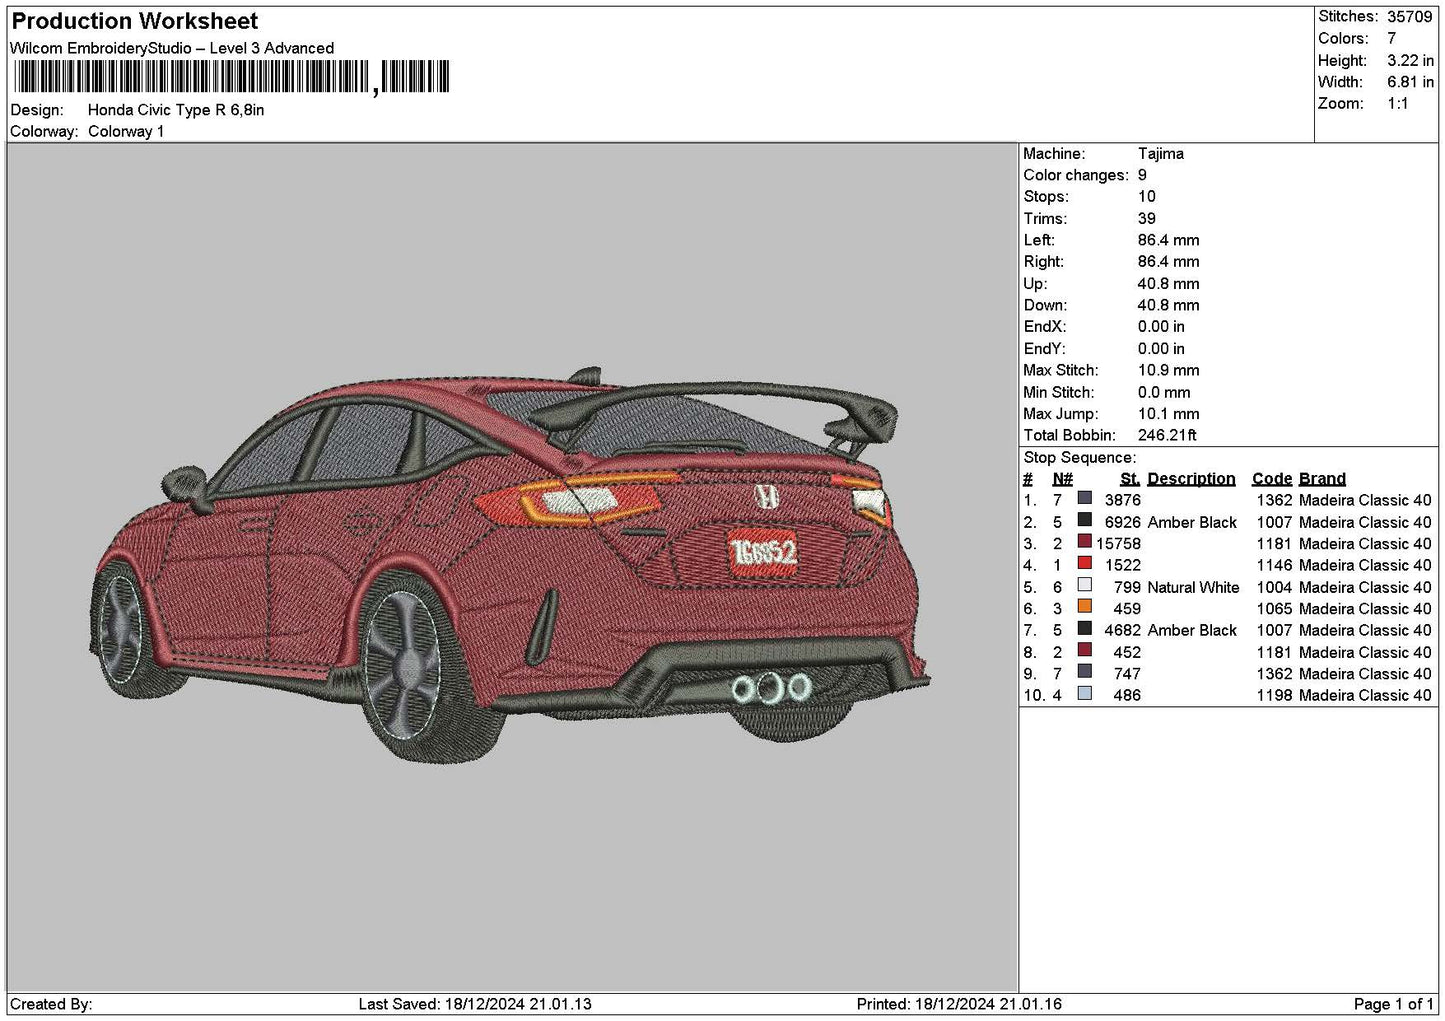Click the dark red swatch in stop row 8
1445x1021 pixels.
(x=1084, y=651)
